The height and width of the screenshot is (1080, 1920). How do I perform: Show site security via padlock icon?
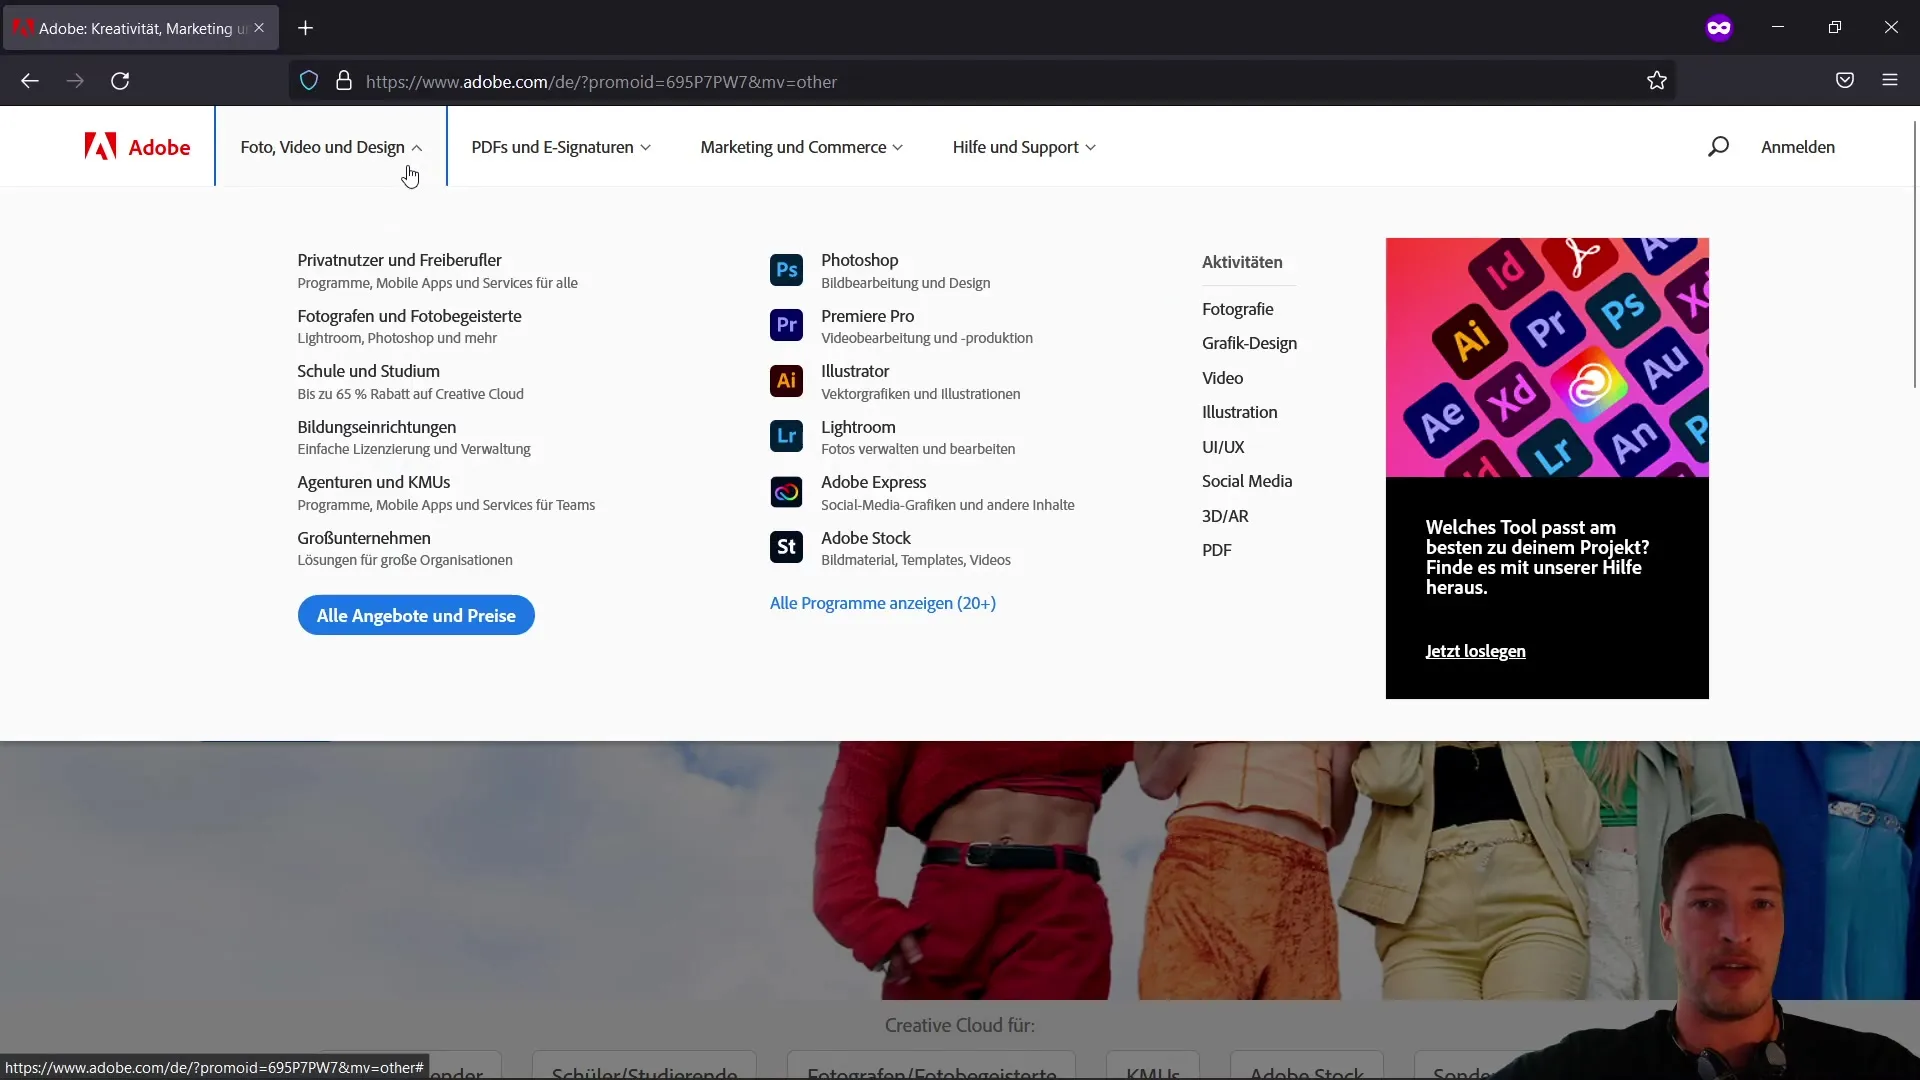tap(344, 81)
